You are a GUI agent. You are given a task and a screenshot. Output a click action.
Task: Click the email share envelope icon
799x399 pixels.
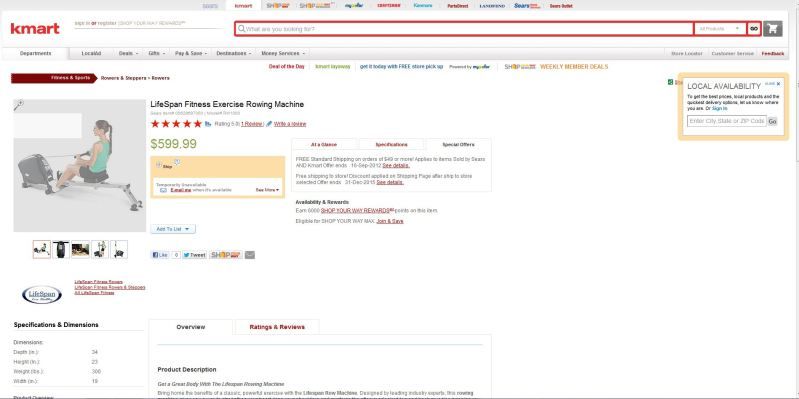tap(250, 255)
